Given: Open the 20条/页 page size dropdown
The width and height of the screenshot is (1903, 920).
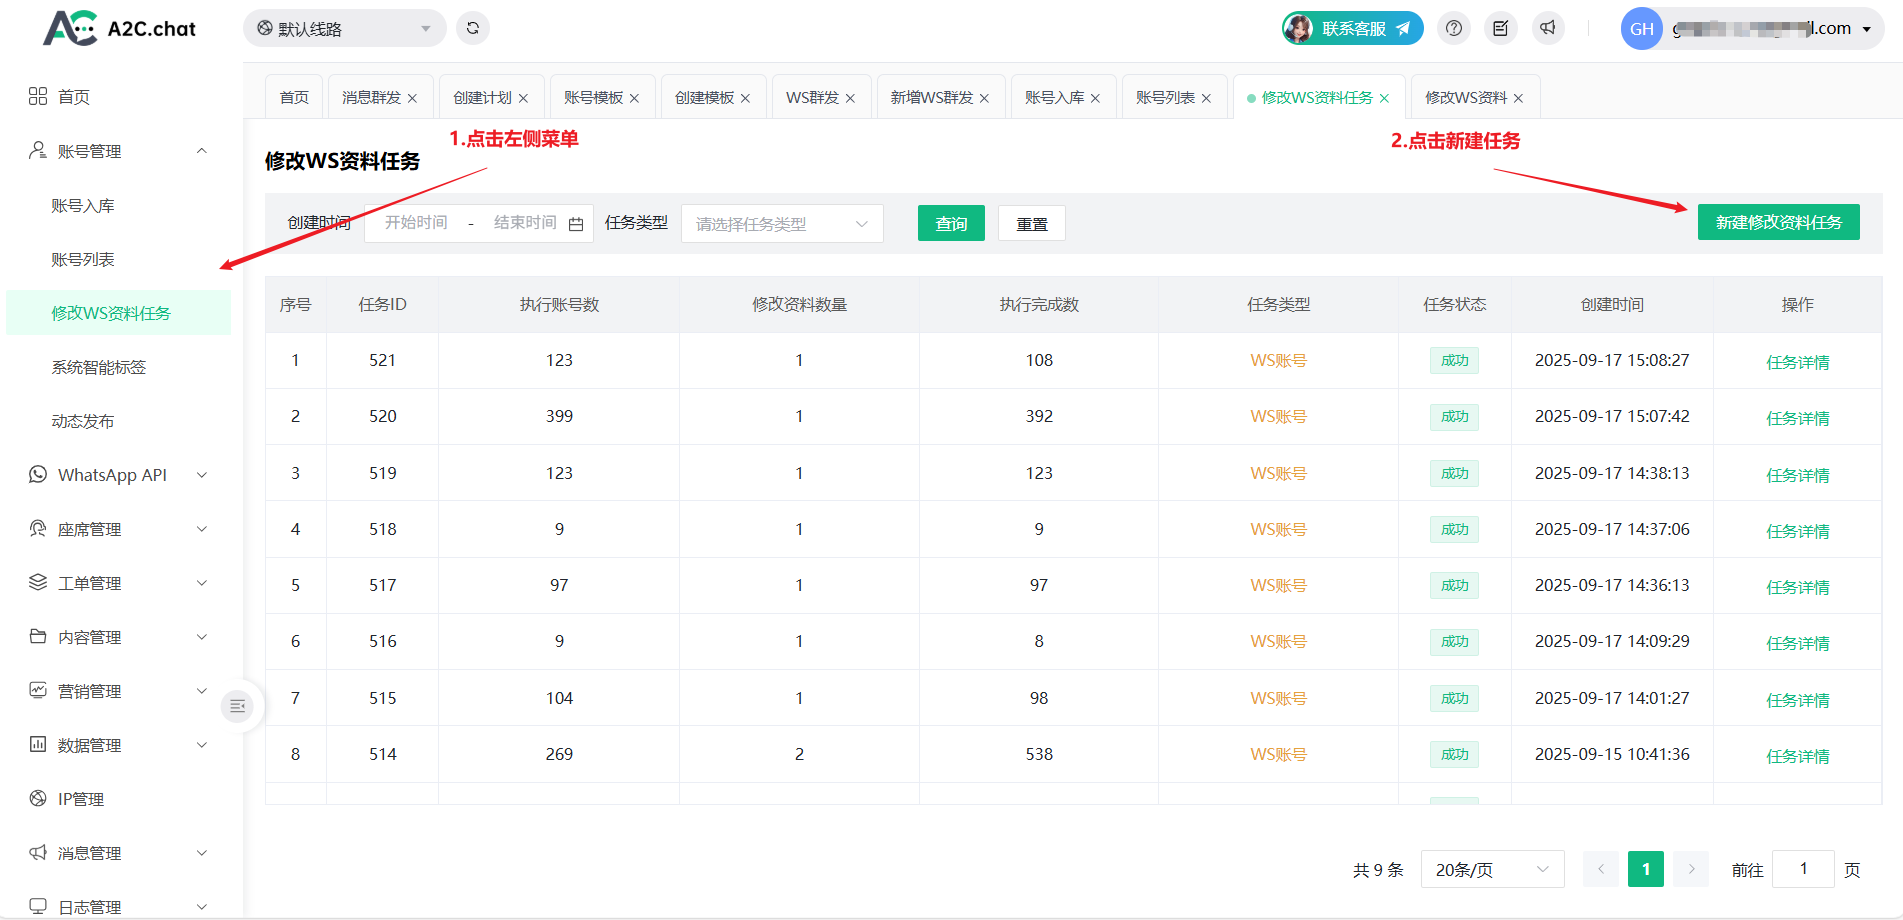Looking at the screenshot, I should [x=1491, y=870].
